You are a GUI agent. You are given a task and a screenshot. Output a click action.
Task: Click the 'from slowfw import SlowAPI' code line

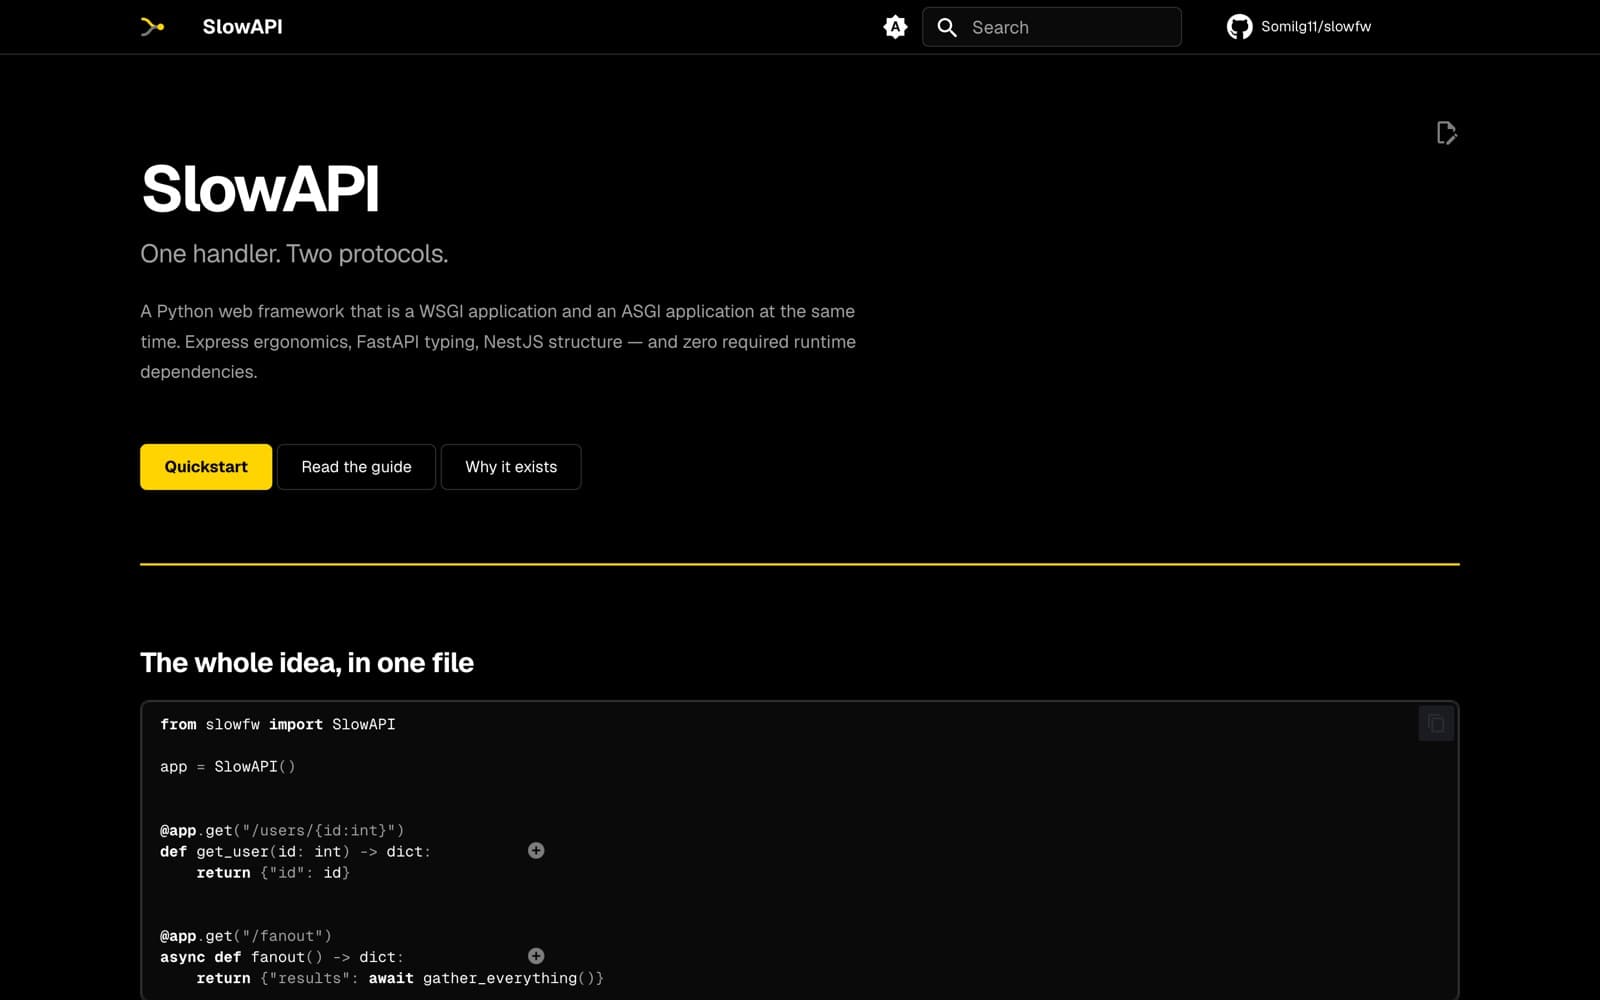[x=278, y=724]
